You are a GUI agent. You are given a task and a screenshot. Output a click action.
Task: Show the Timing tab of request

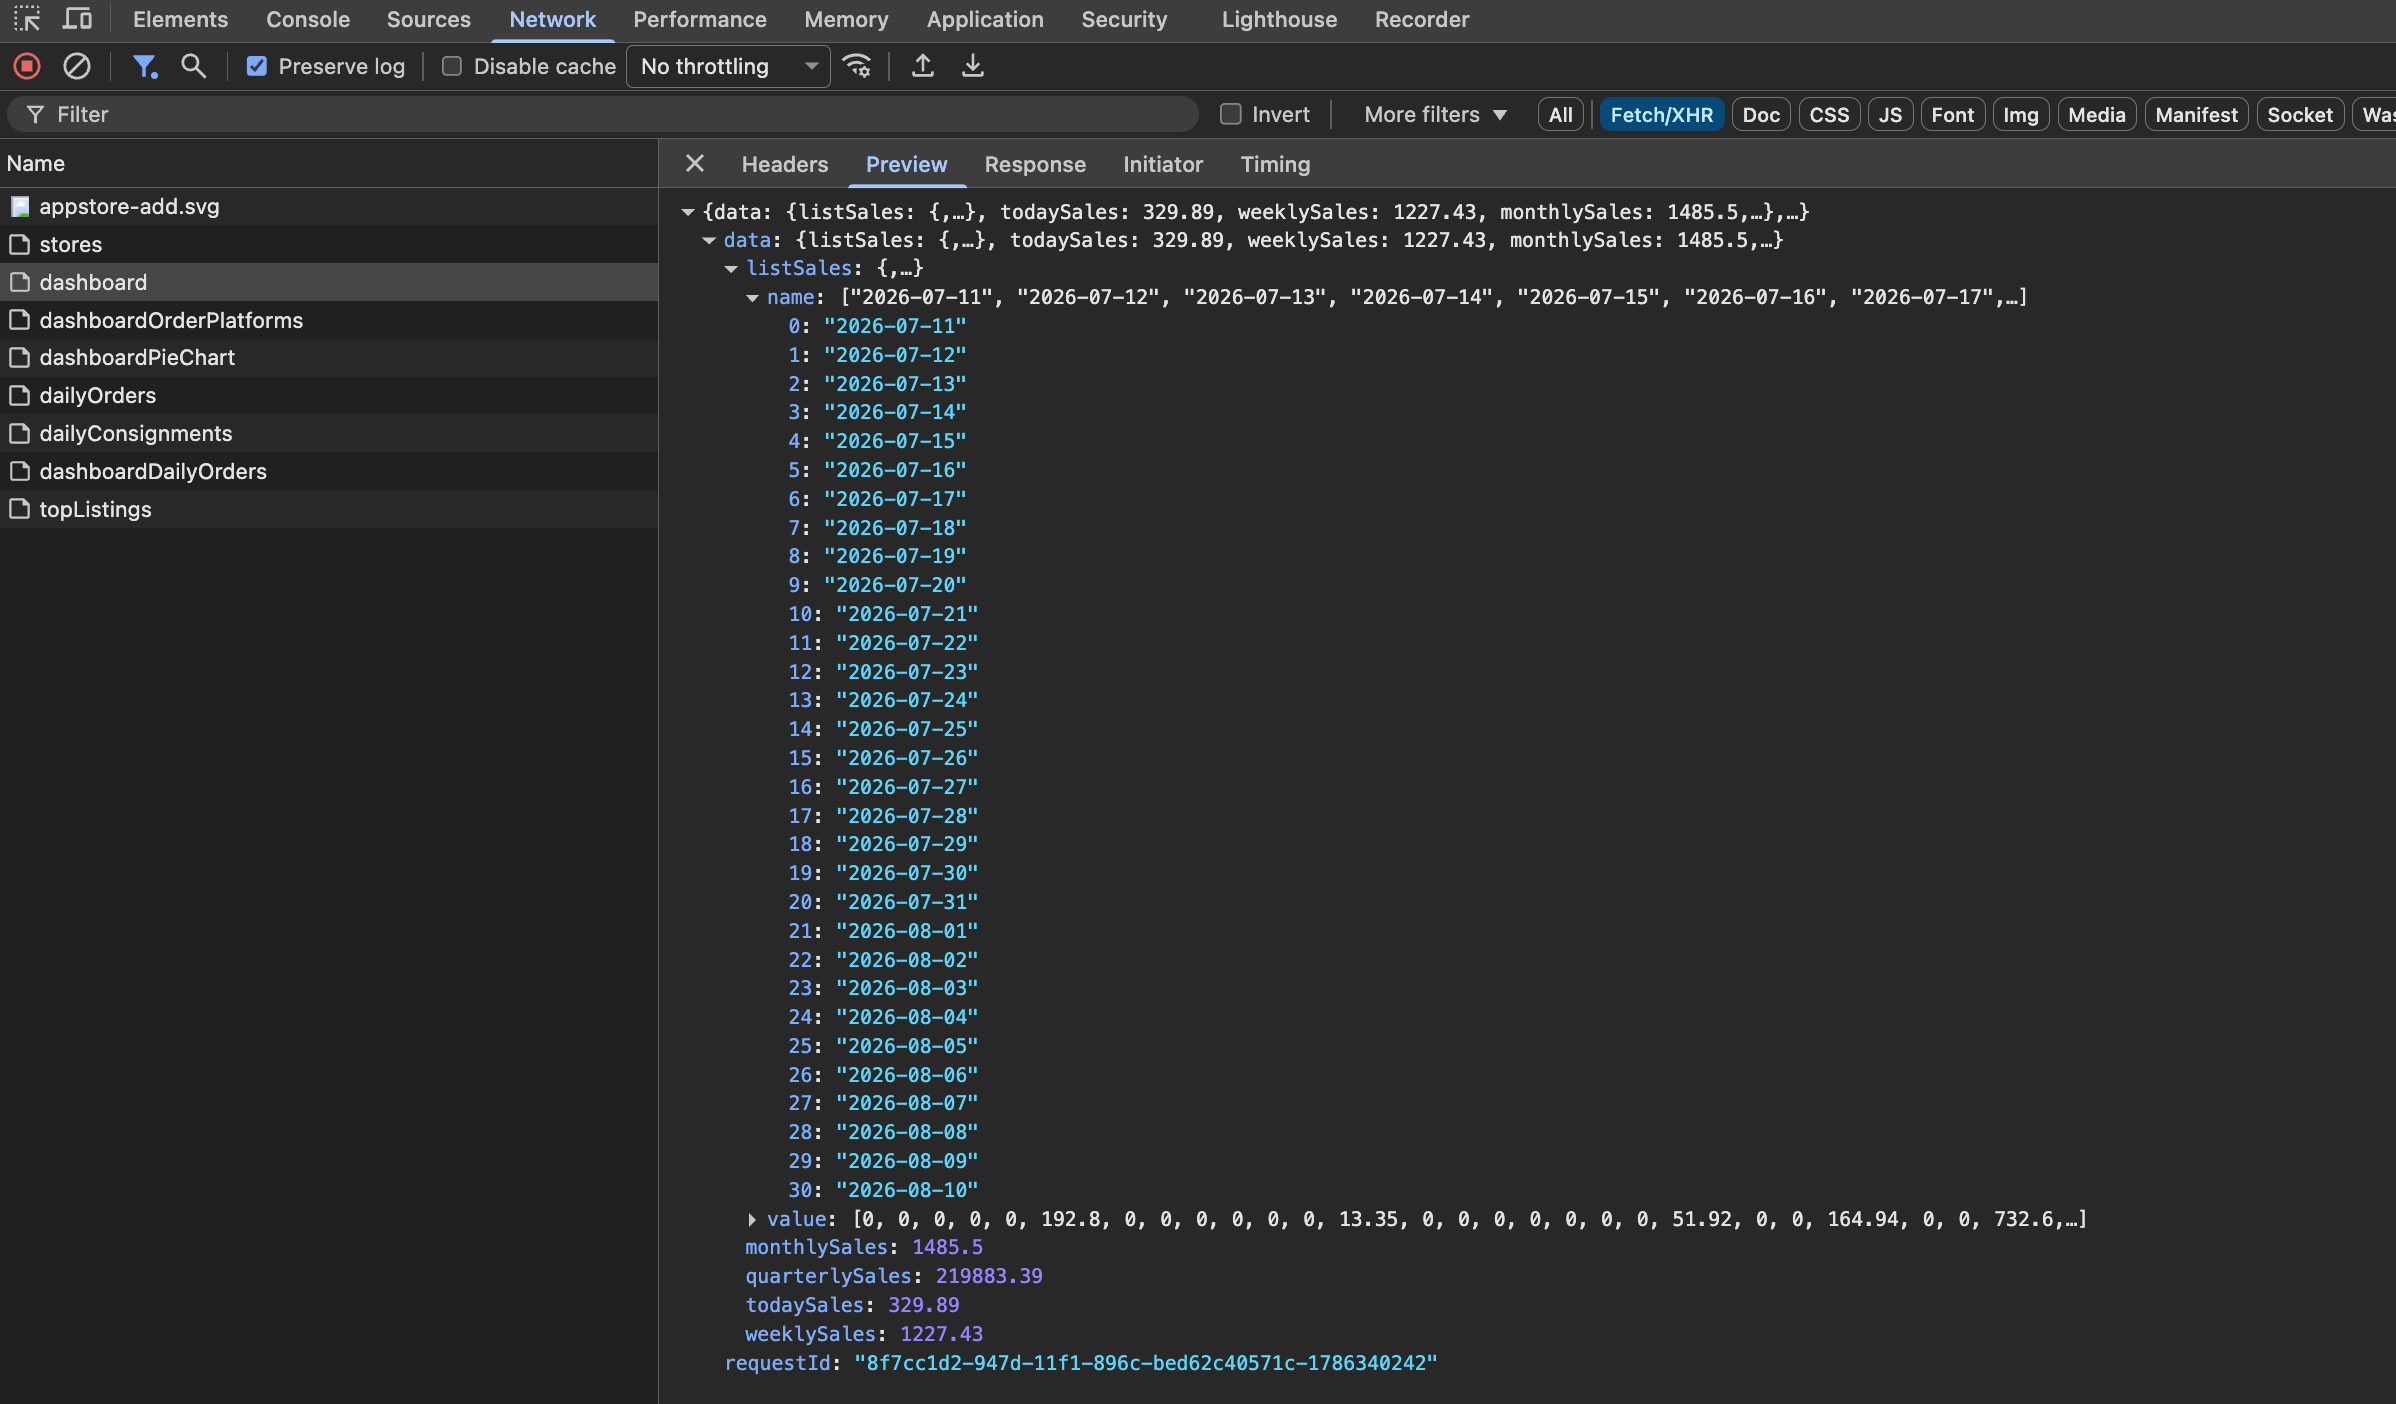(1275, 164)
